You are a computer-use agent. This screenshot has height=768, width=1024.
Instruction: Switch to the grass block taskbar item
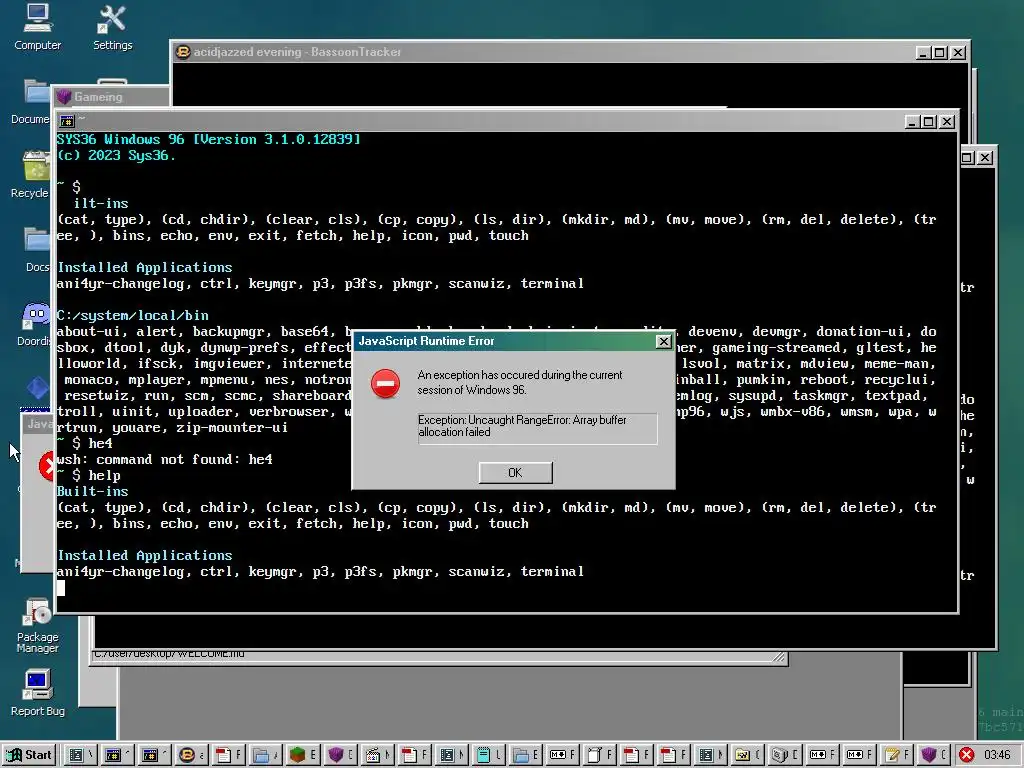coord(302,755)
